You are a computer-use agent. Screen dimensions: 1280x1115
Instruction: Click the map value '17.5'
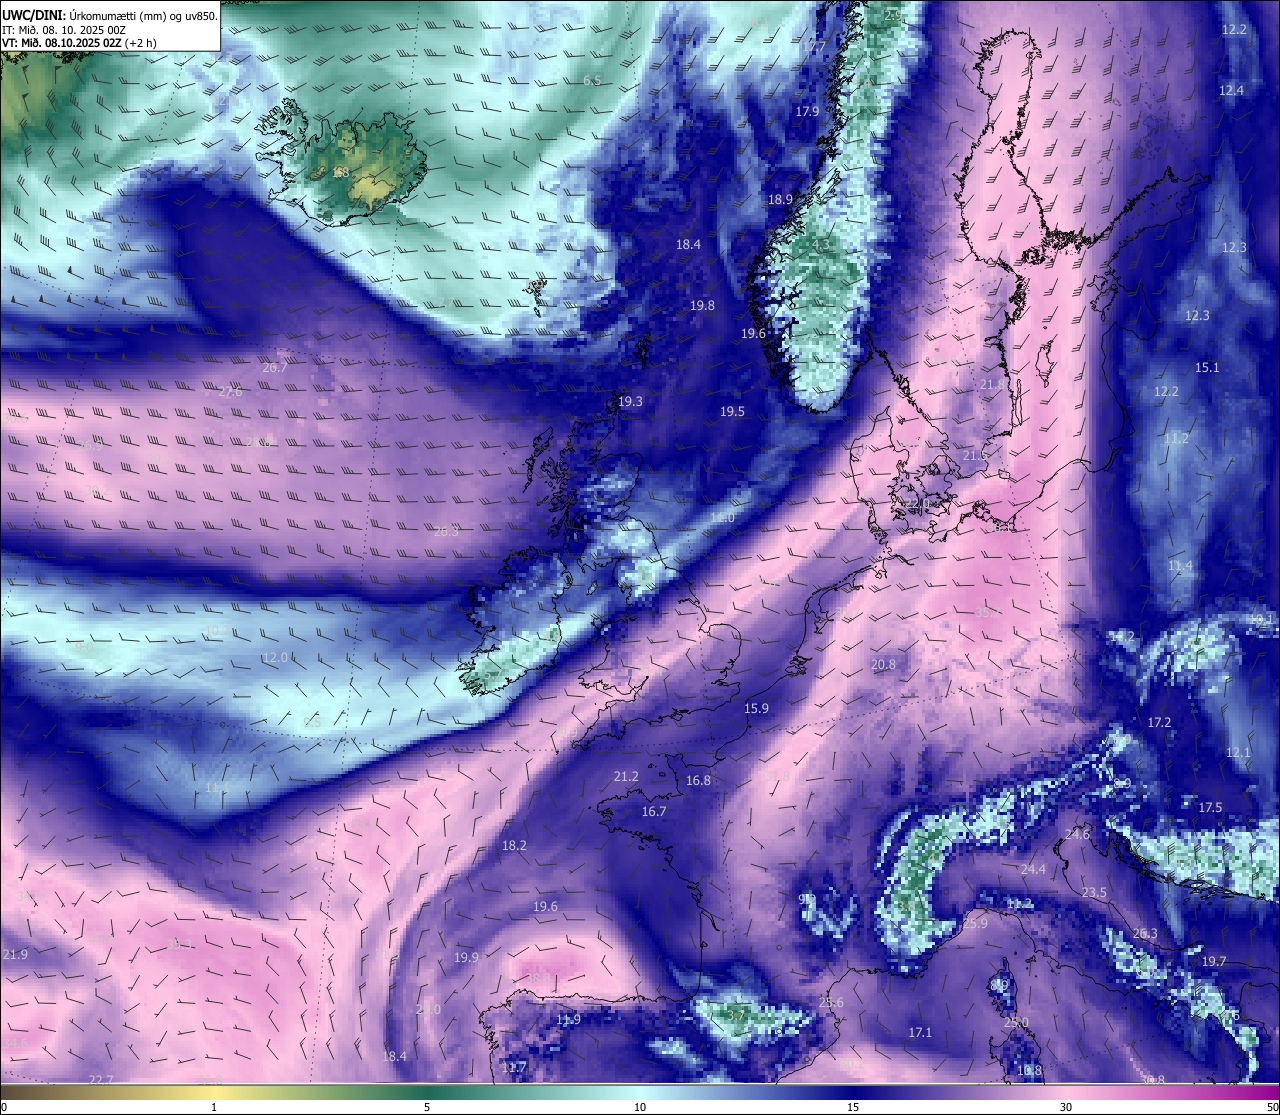pos(1210,808)
